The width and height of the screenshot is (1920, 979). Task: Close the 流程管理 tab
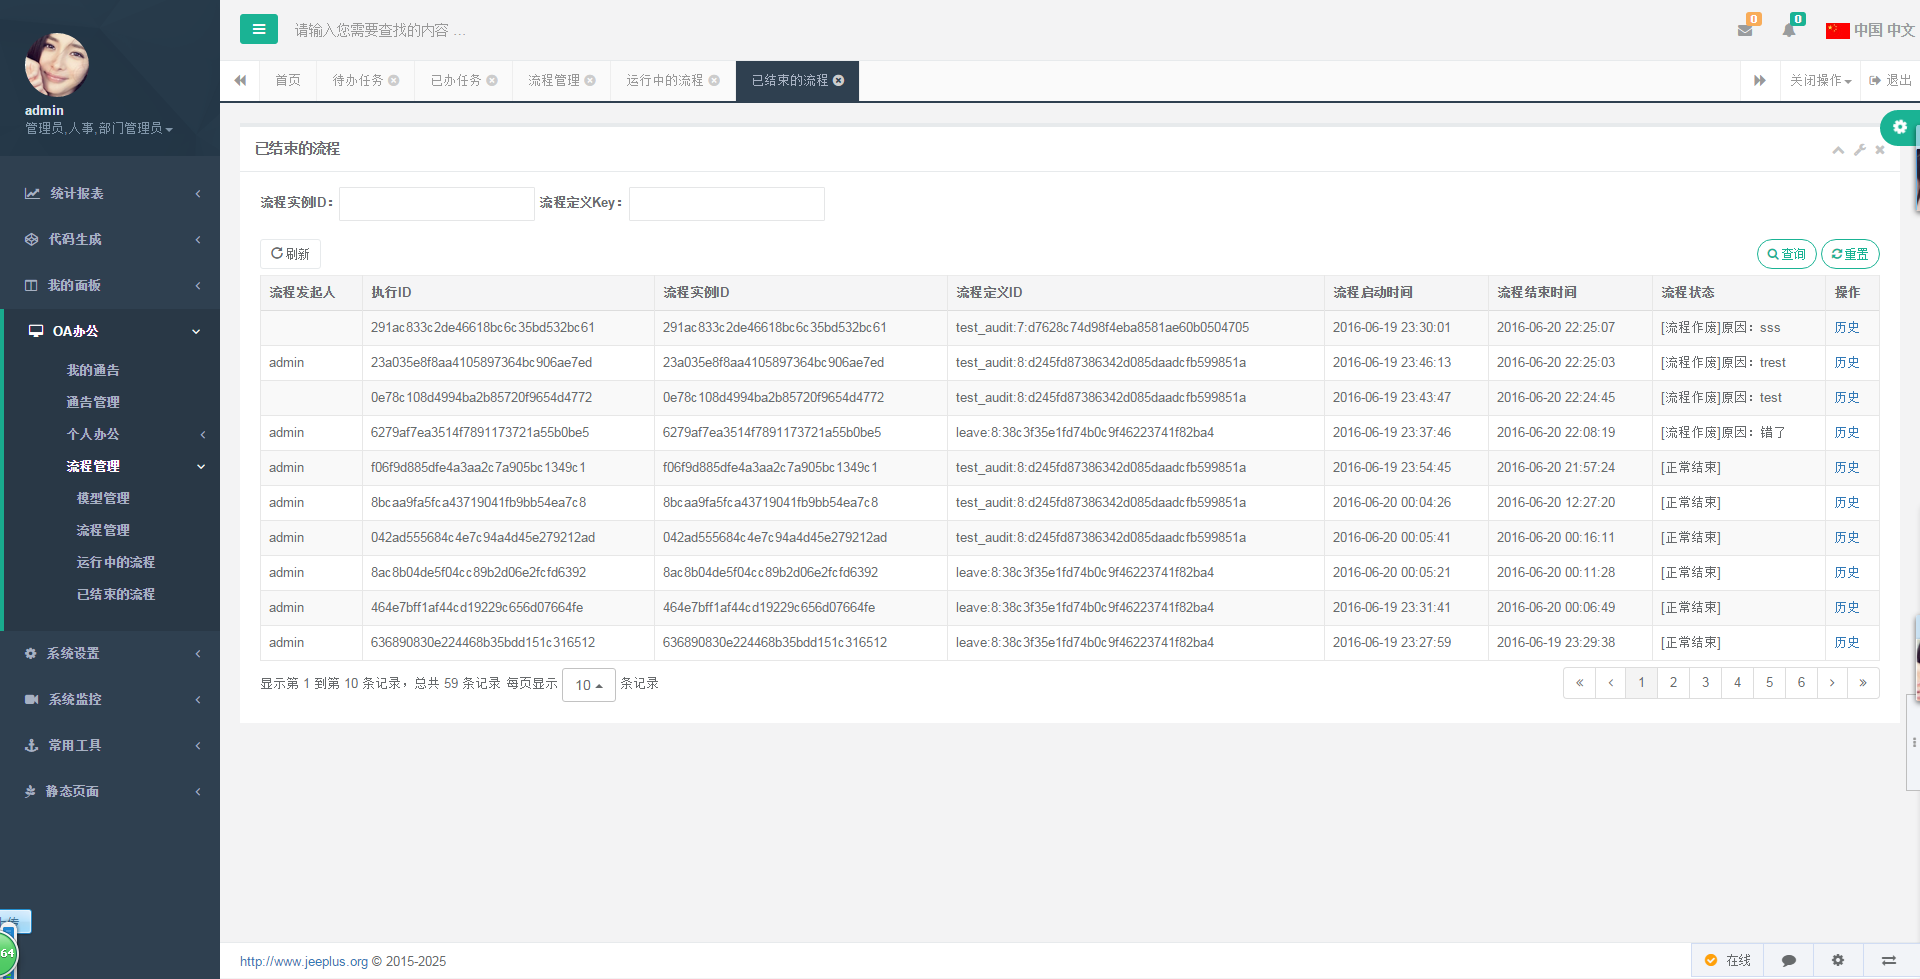click(x=590, y=81)
